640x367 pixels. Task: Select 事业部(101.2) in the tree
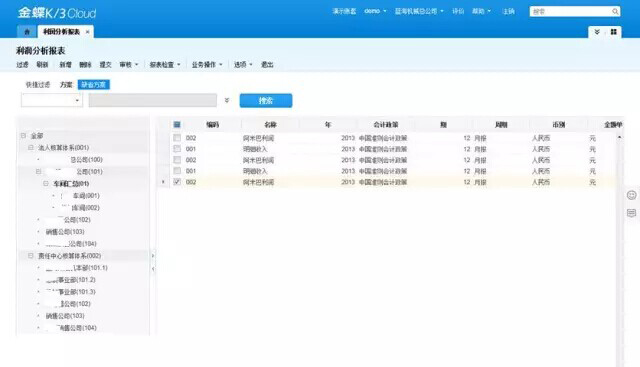coord(77,280)
